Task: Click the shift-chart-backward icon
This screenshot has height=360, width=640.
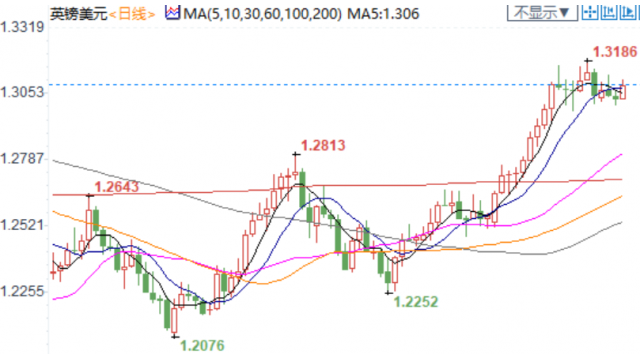Action: coord(609,13)
